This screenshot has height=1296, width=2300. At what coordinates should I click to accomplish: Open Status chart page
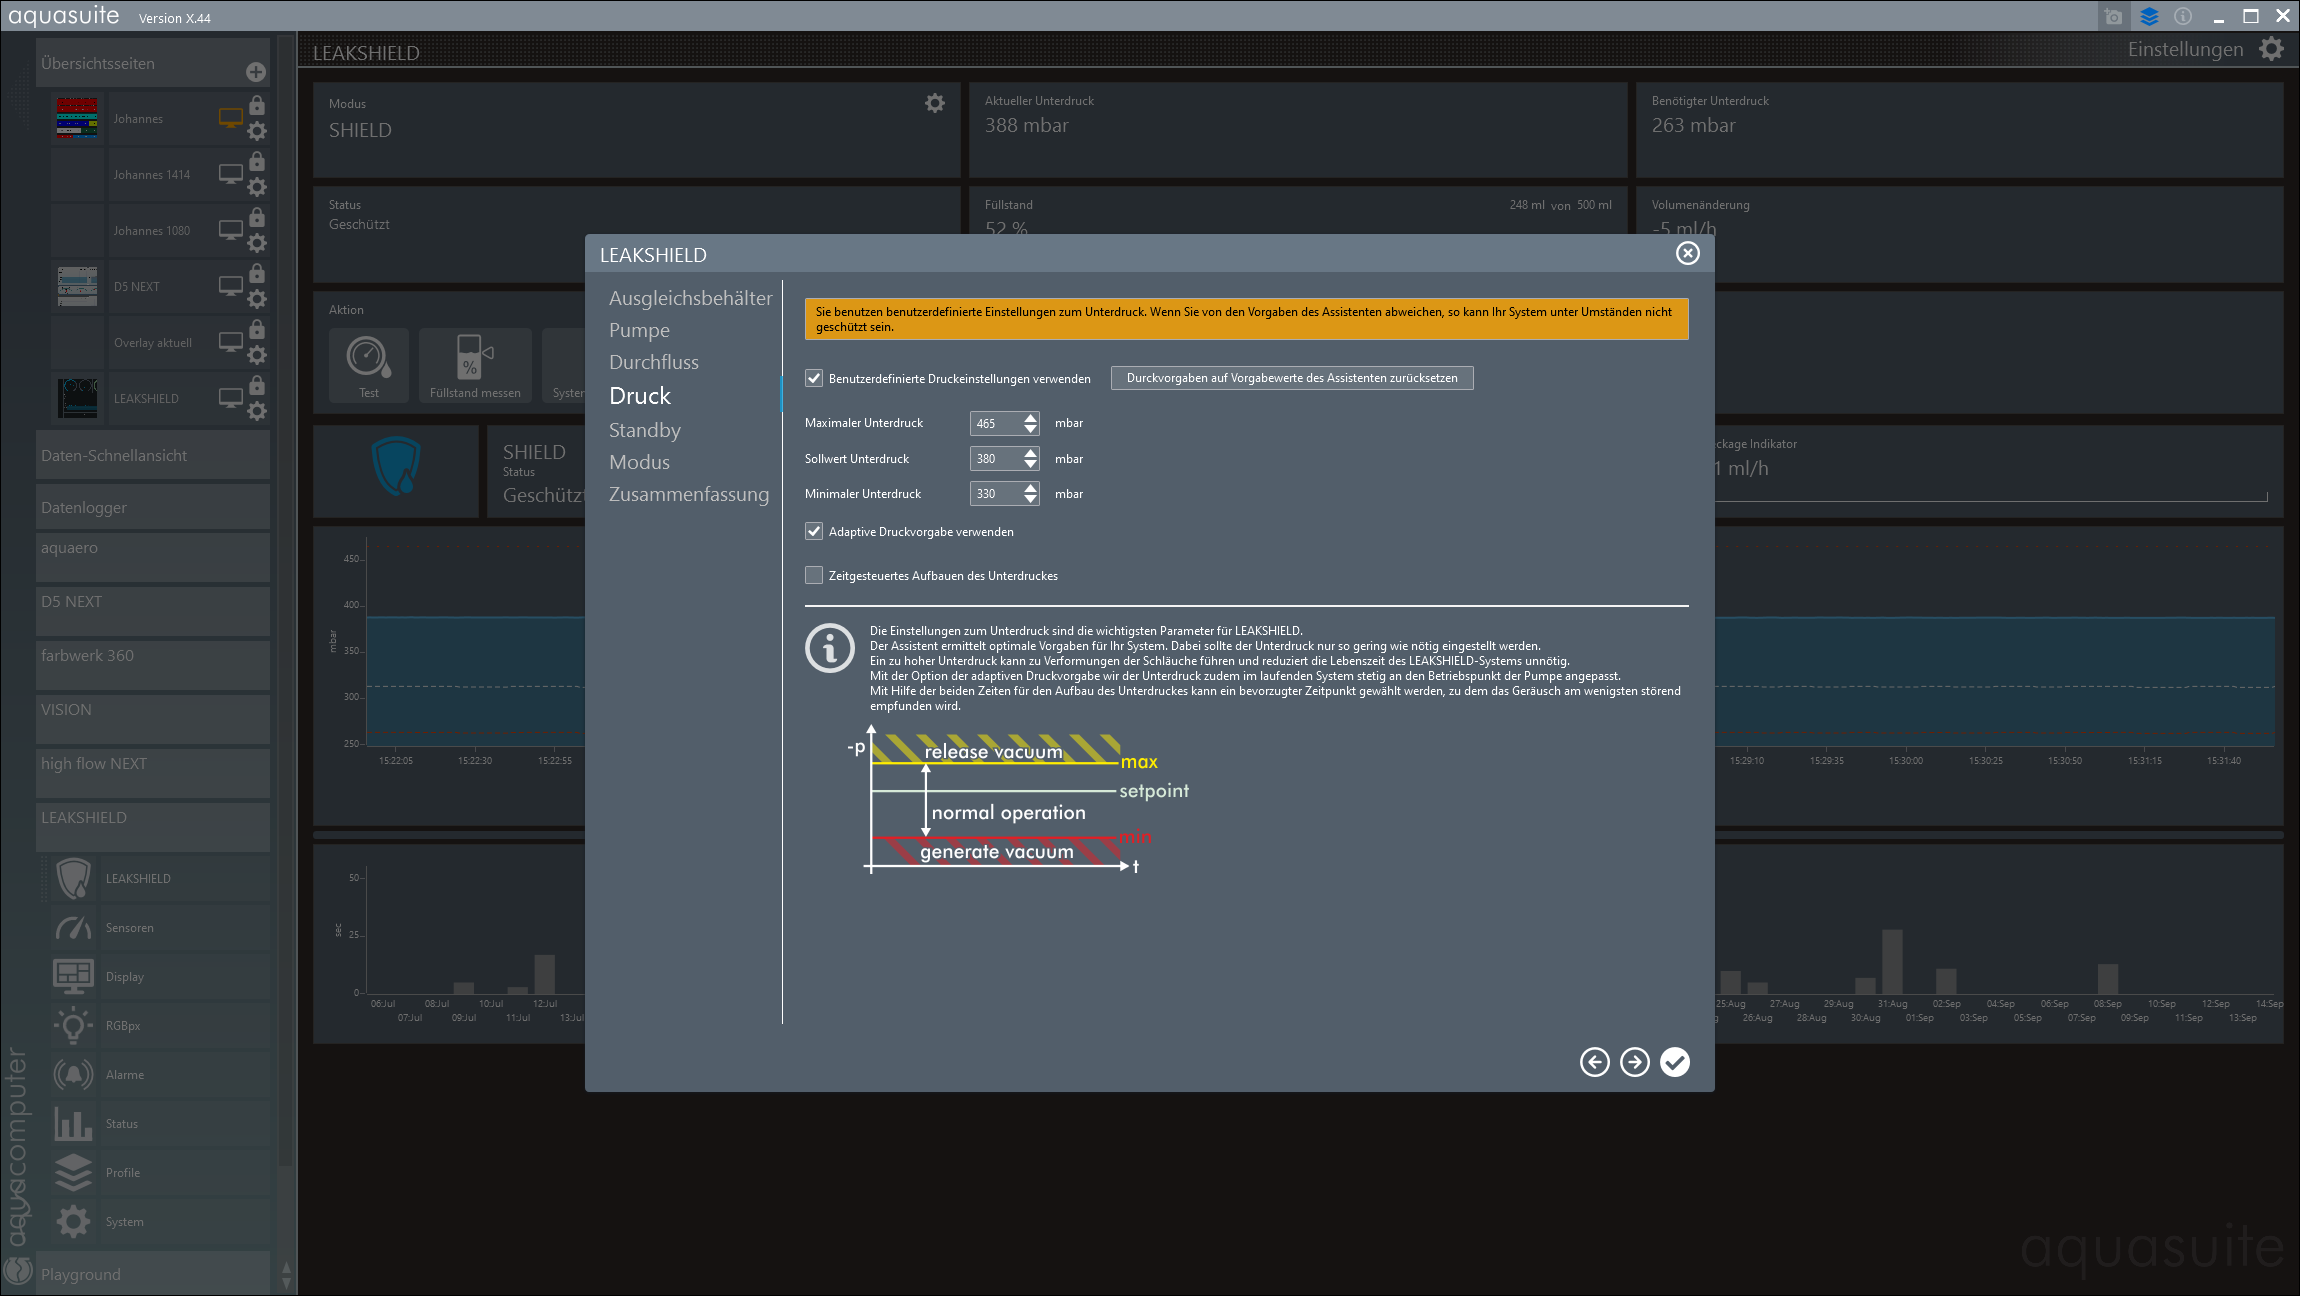(160, 1124)
